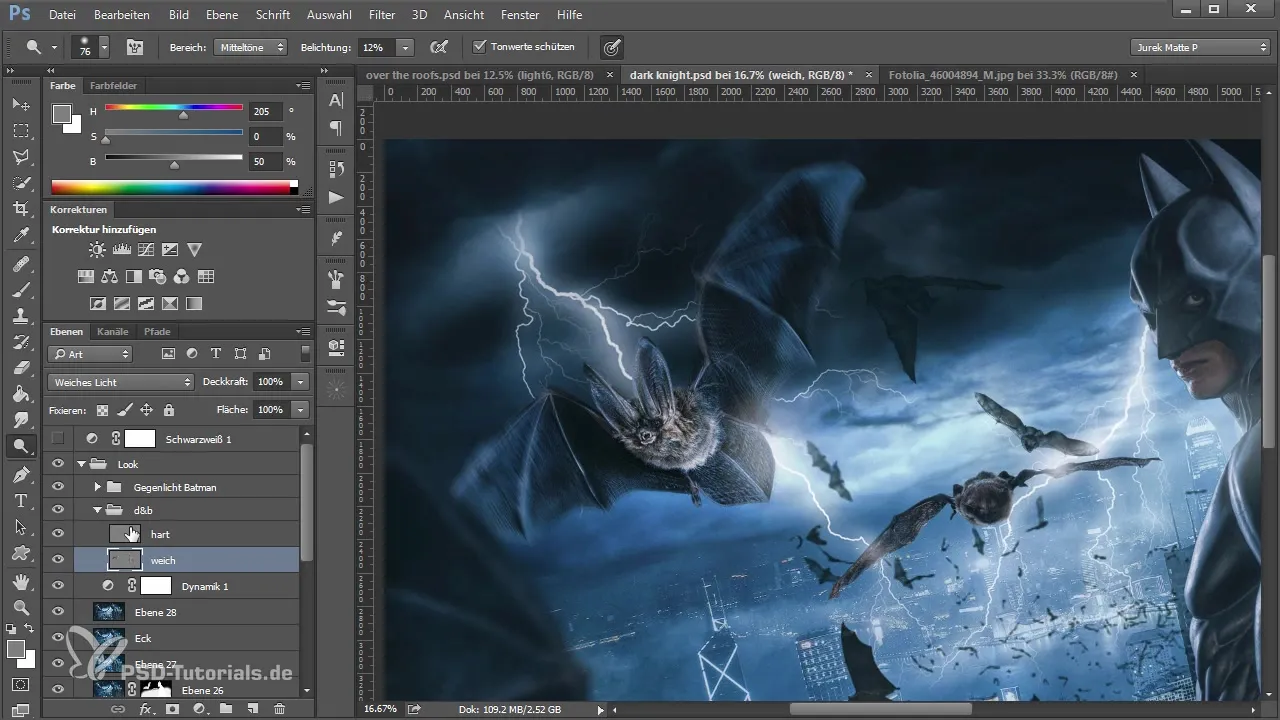The image size is (1280, 720).
Task: Select the Paint Bucket tool
Action: click(20, 394)
